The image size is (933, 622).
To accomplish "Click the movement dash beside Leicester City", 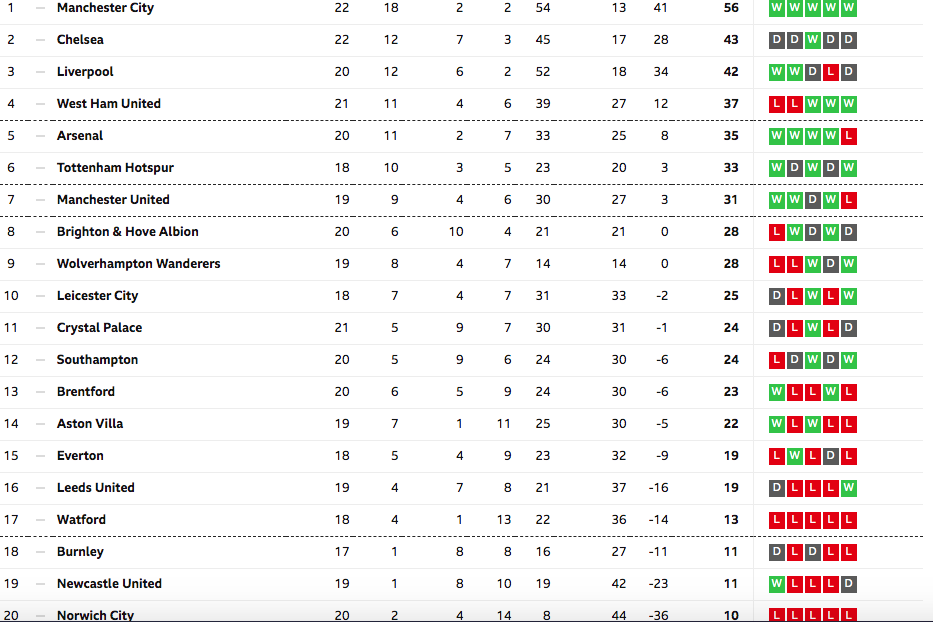I will (40, 296).
